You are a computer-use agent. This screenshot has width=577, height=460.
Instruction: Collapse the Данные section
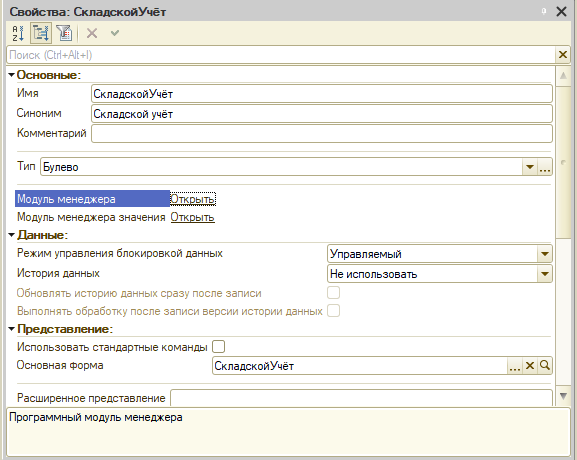click(x=11, y=235)
